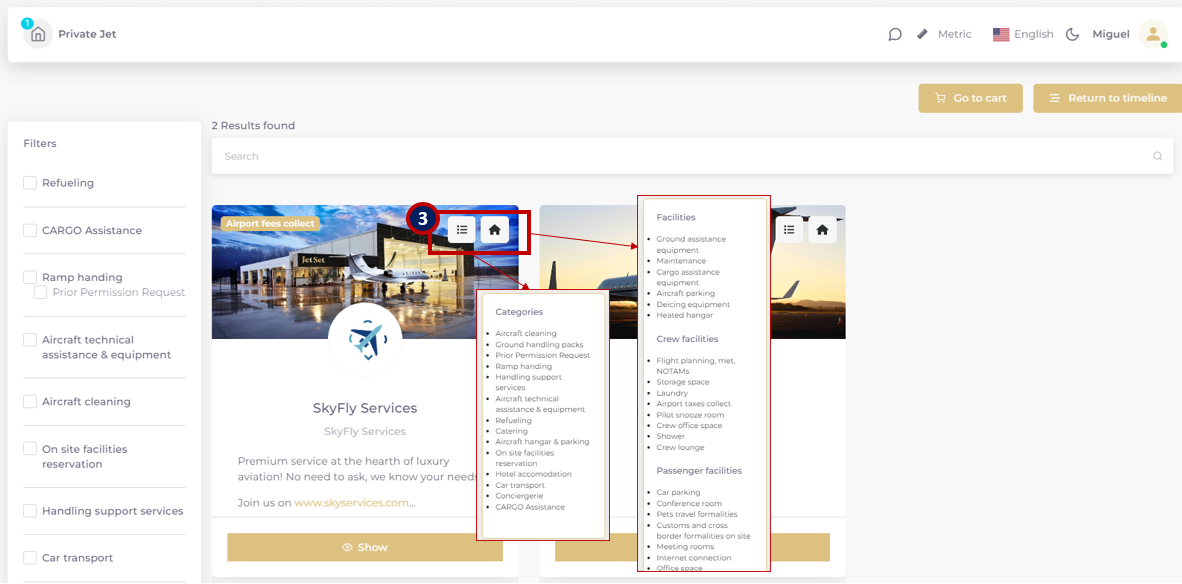
Task: Toggle dark mode moon icon
Action: [x=1072, y=34]
